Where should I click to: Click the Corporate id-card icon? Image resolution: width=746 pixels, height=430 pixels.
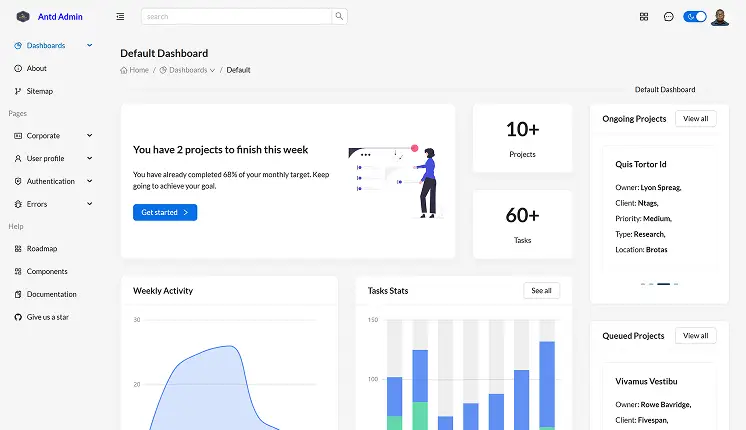pos(18,136)
